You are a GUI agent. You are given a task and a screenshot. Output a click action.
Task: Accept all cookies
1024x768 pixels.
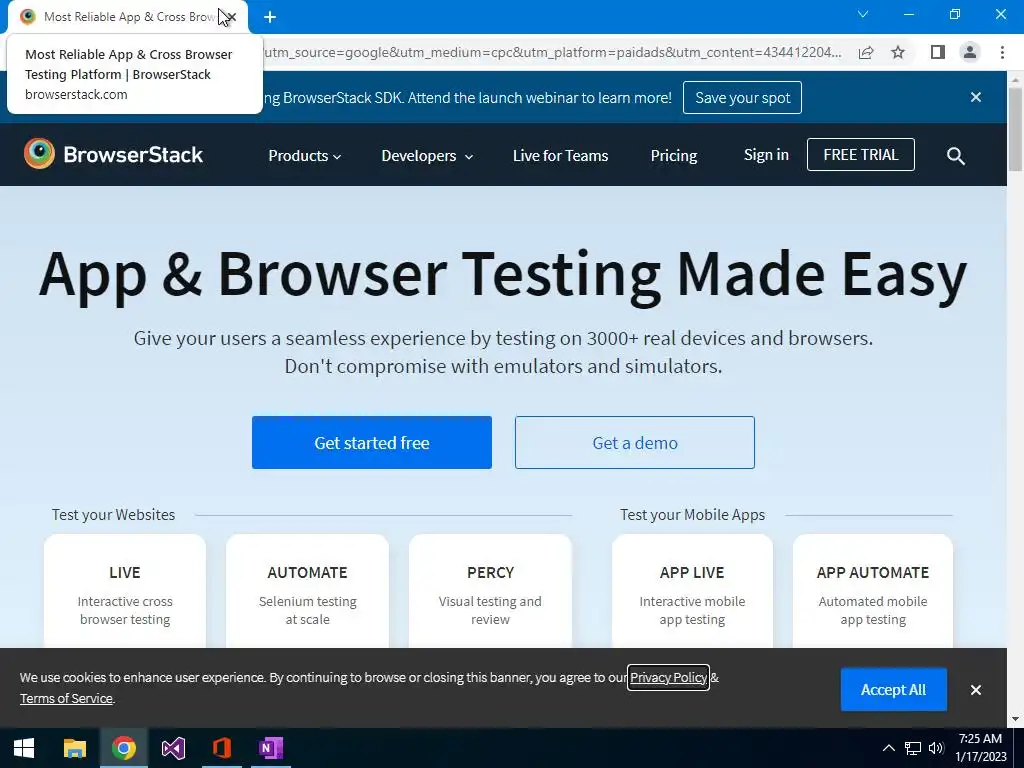pos(893,690)
